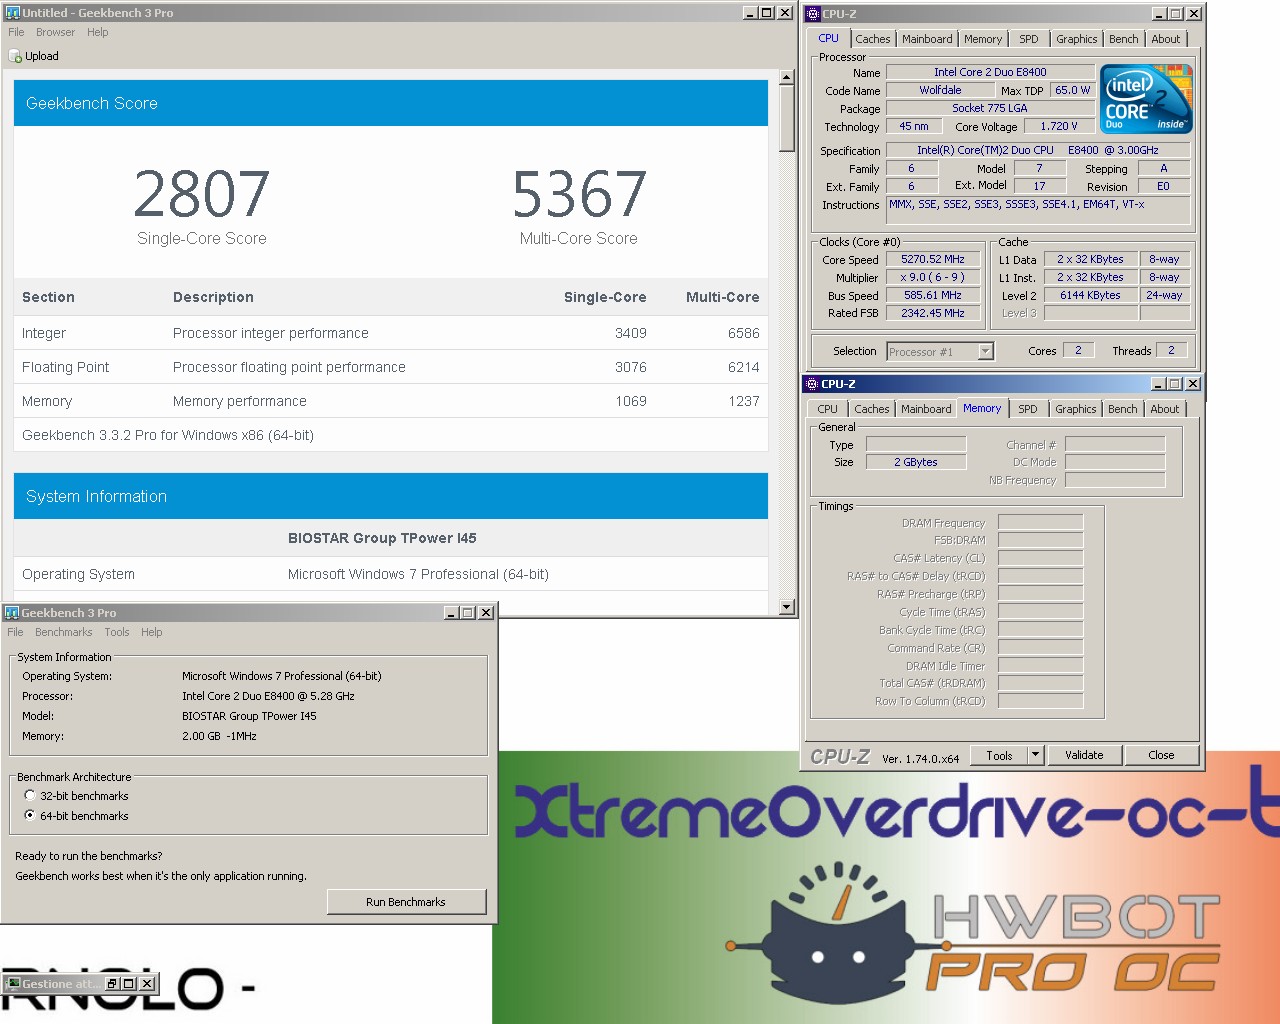Click the Upload icon in Geekbench toolbar
The height and width of the screenshot is (1024, 1280).
pos(15,57)
